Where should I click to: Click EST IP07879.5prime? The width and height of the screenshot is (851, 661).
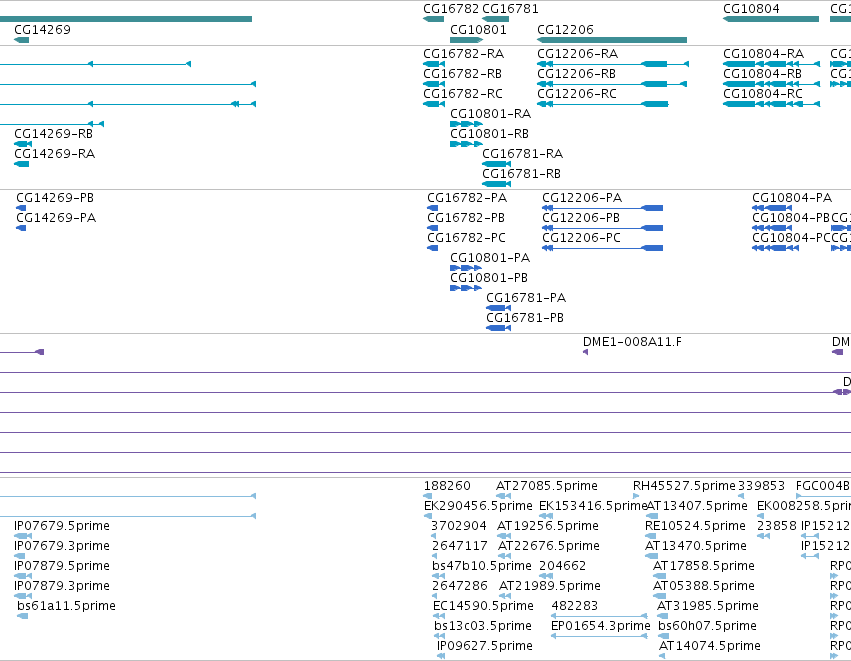62,566
